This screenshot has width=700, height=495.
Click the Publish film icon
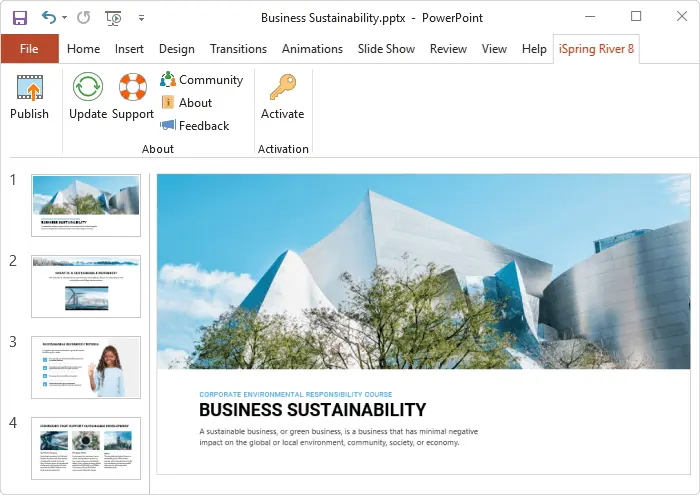(x=30, y=87)
